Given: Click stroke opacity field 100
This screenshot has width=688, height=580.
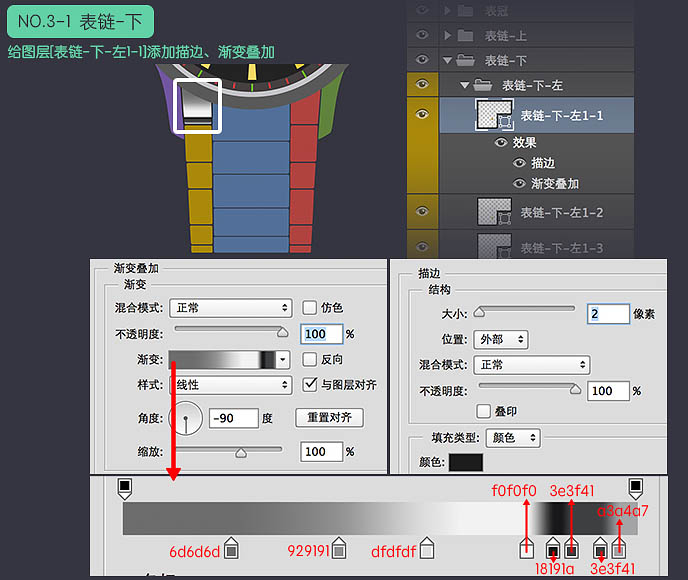Looking at the screenshot, I should click(608, 391).
